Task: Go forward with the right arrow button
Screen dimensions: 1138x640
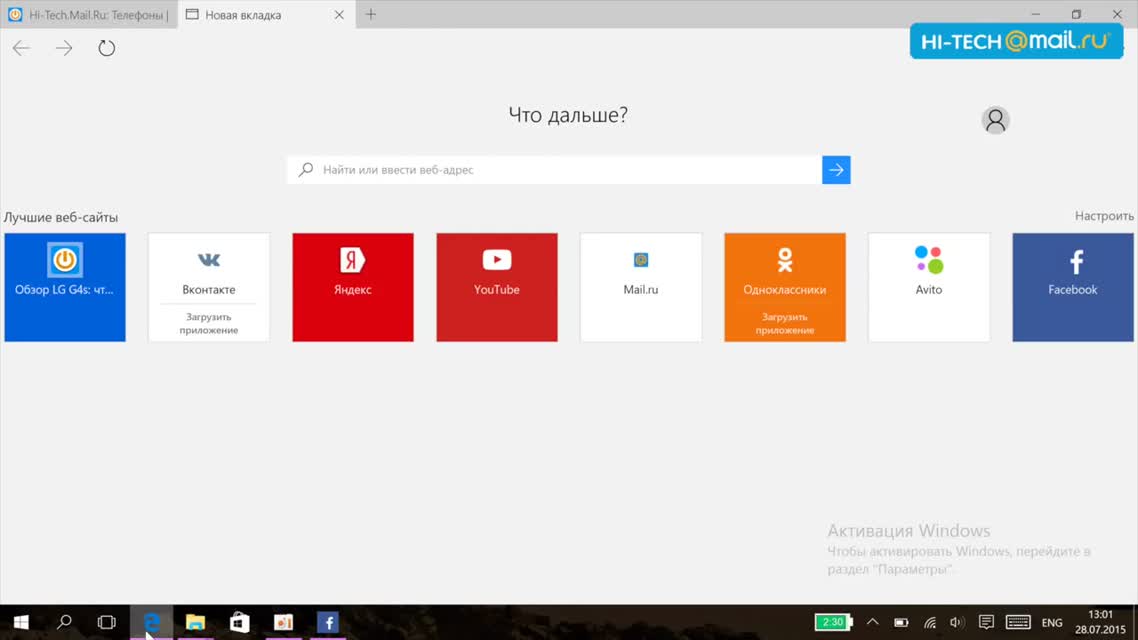Action: 64,49
